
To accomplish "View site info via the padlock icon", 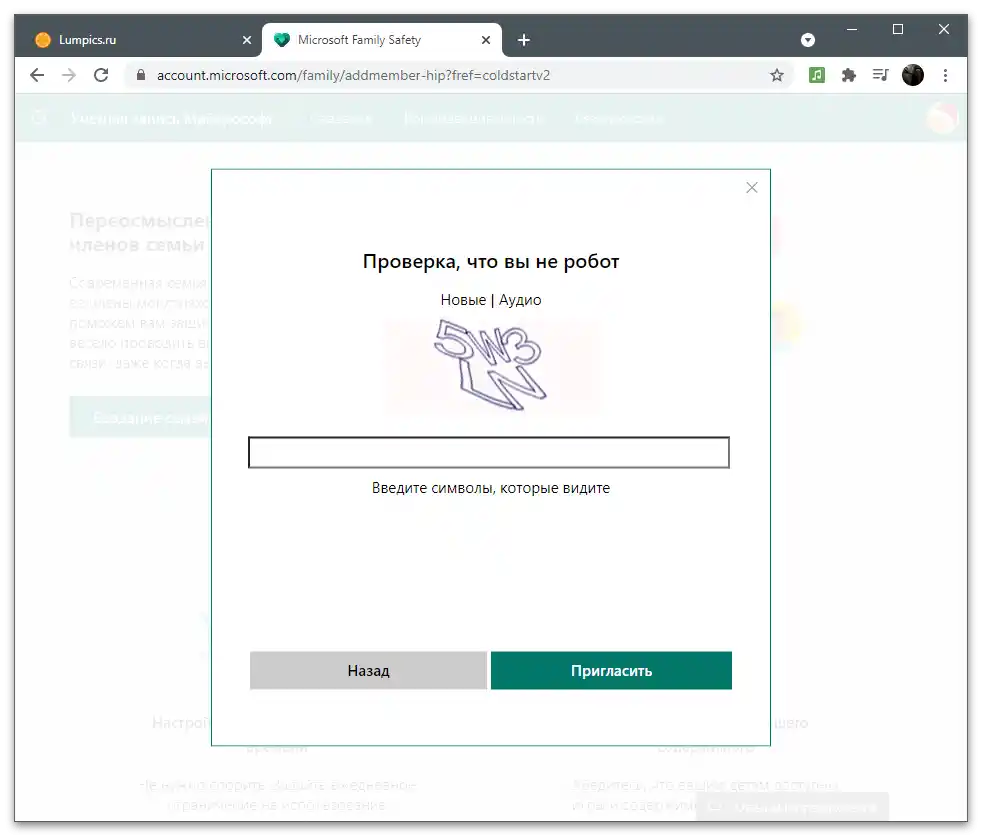I will click(141, 75).
